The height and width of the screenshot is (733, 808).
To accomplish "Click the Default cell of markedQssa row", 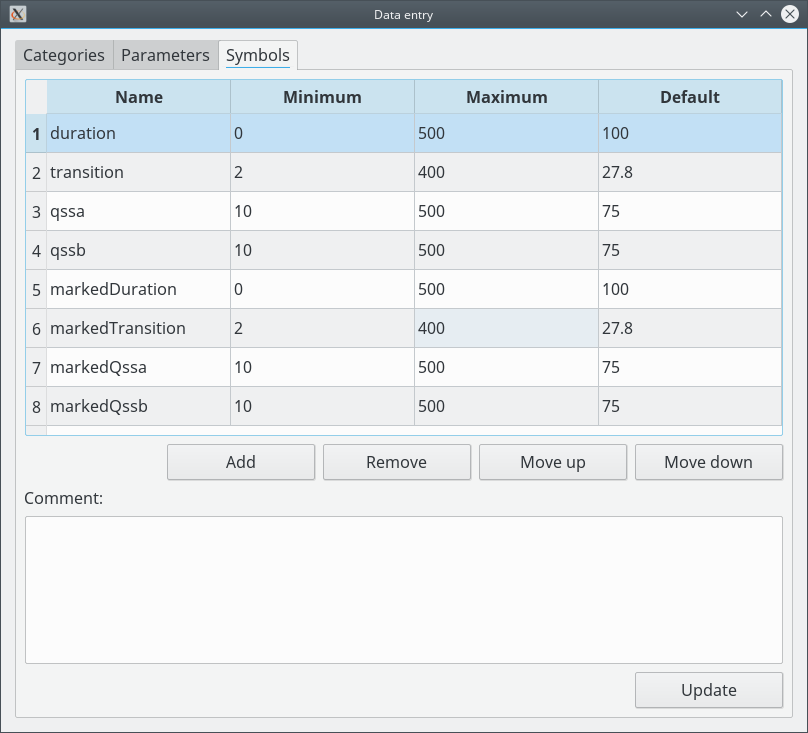I will click(x=690, y=367).
